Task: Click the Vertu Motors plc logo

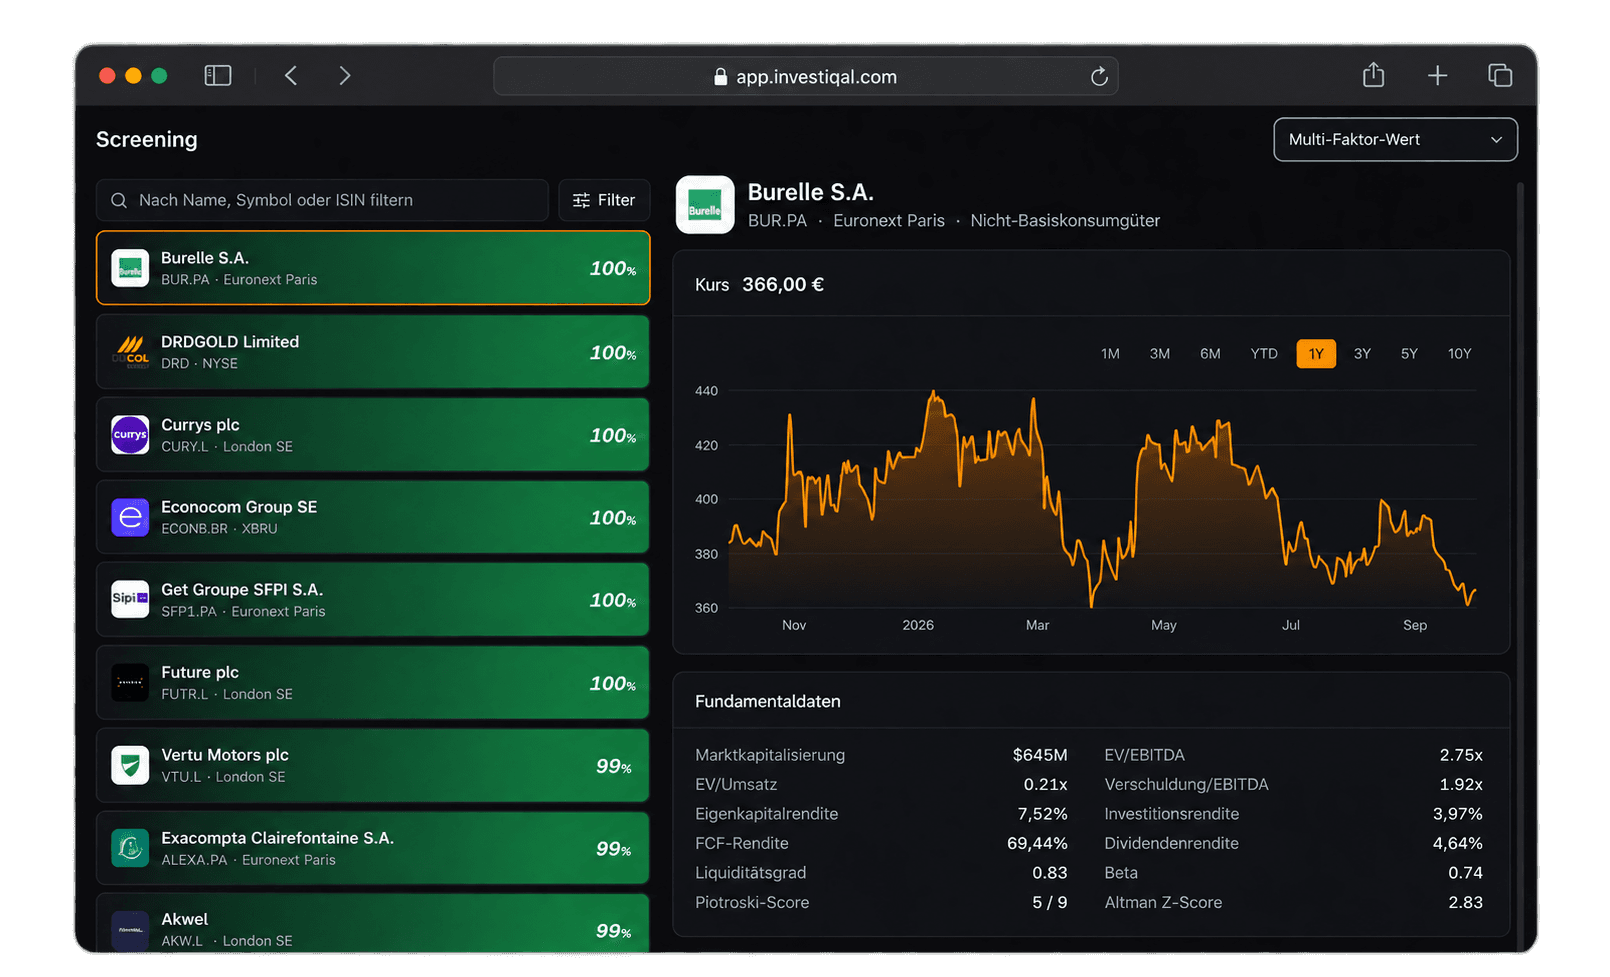Action: [130, 766]
